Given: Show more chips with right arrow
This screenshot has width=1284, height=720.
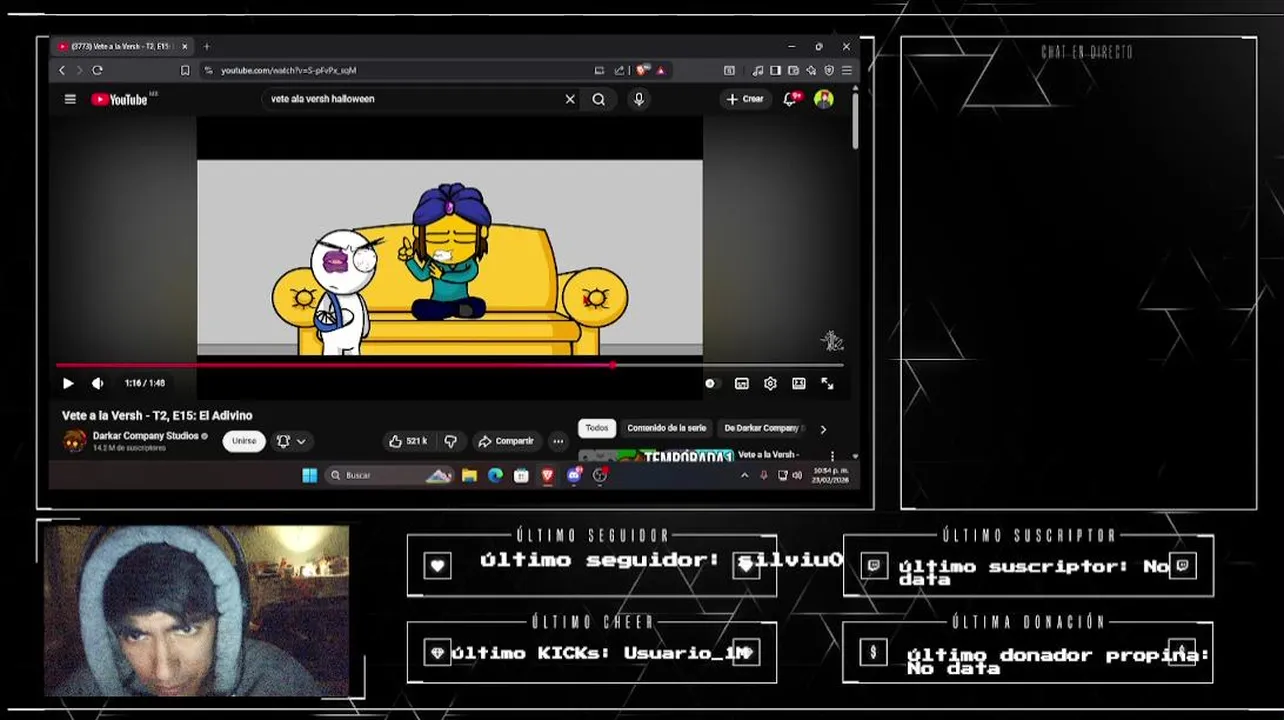Looking at the screenshot, I should [823, 429].
